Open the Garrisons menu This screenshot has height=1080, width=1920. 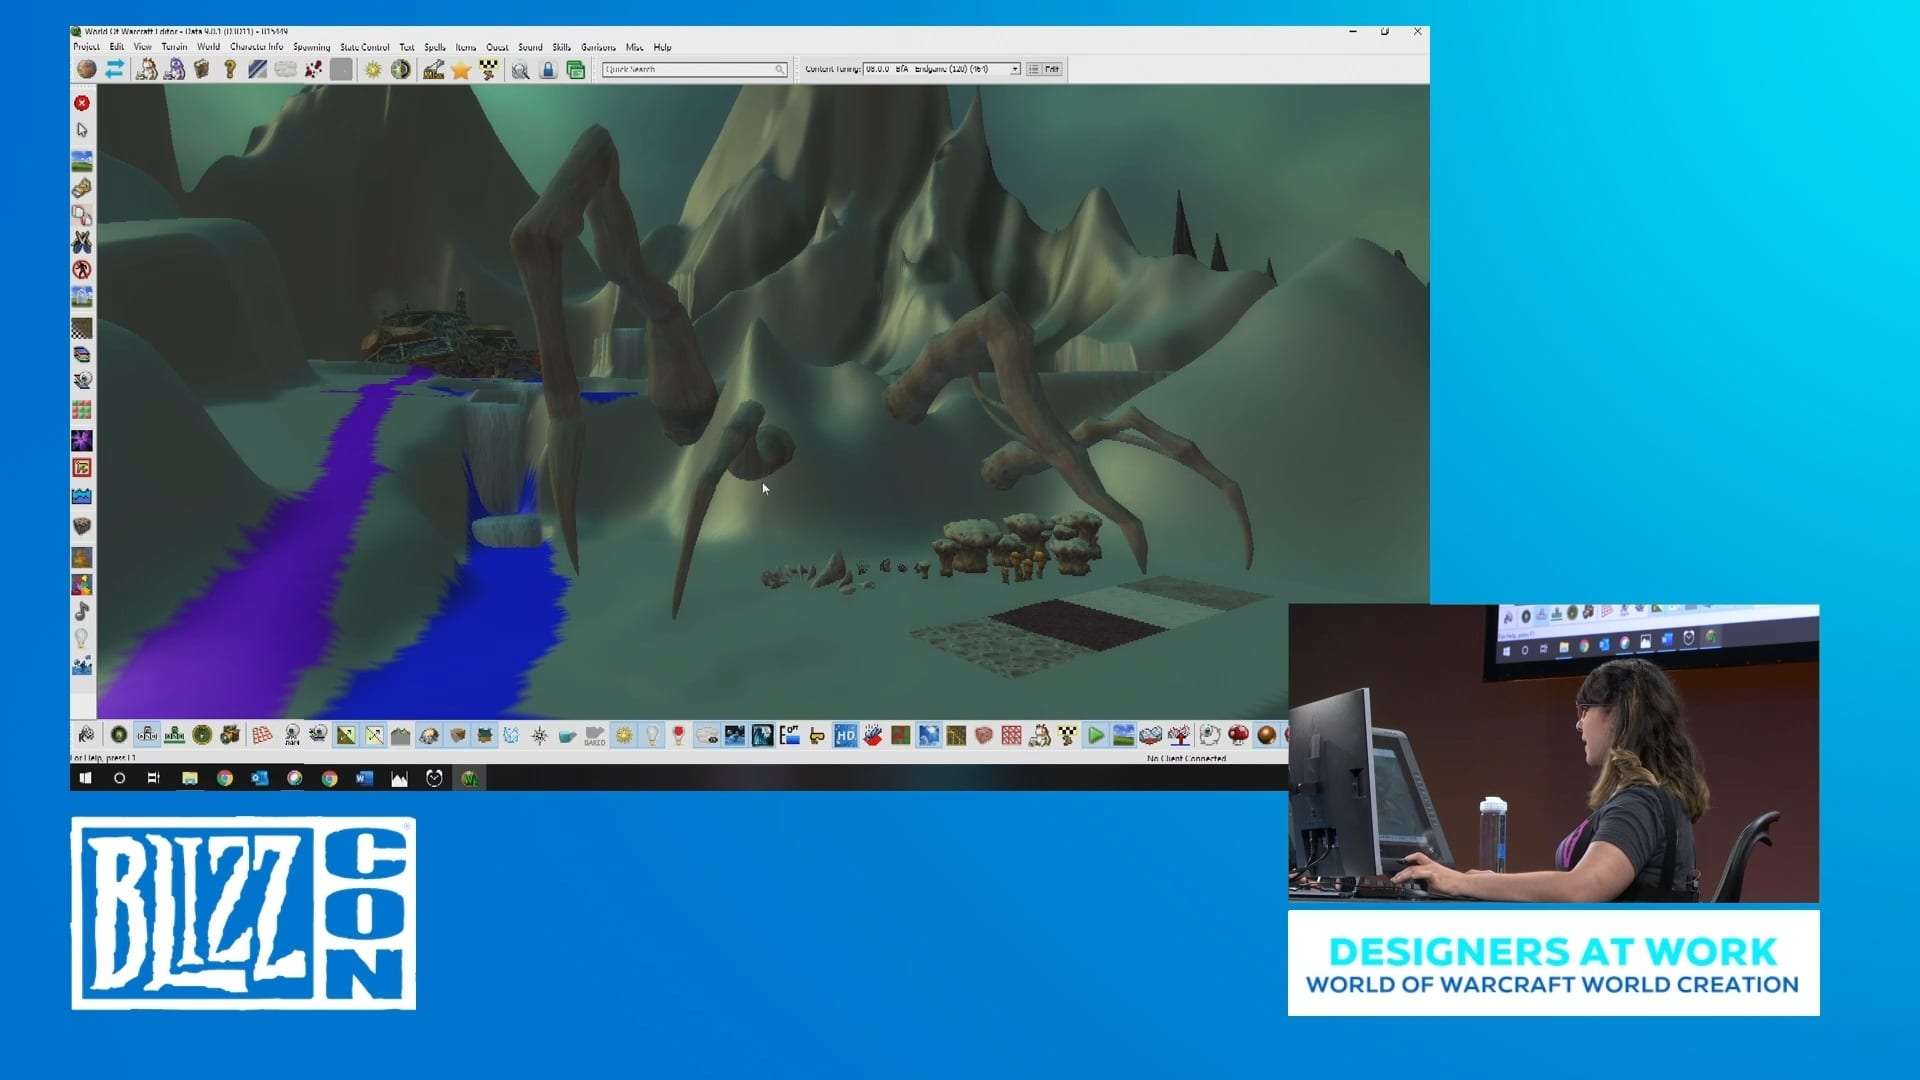598,47
